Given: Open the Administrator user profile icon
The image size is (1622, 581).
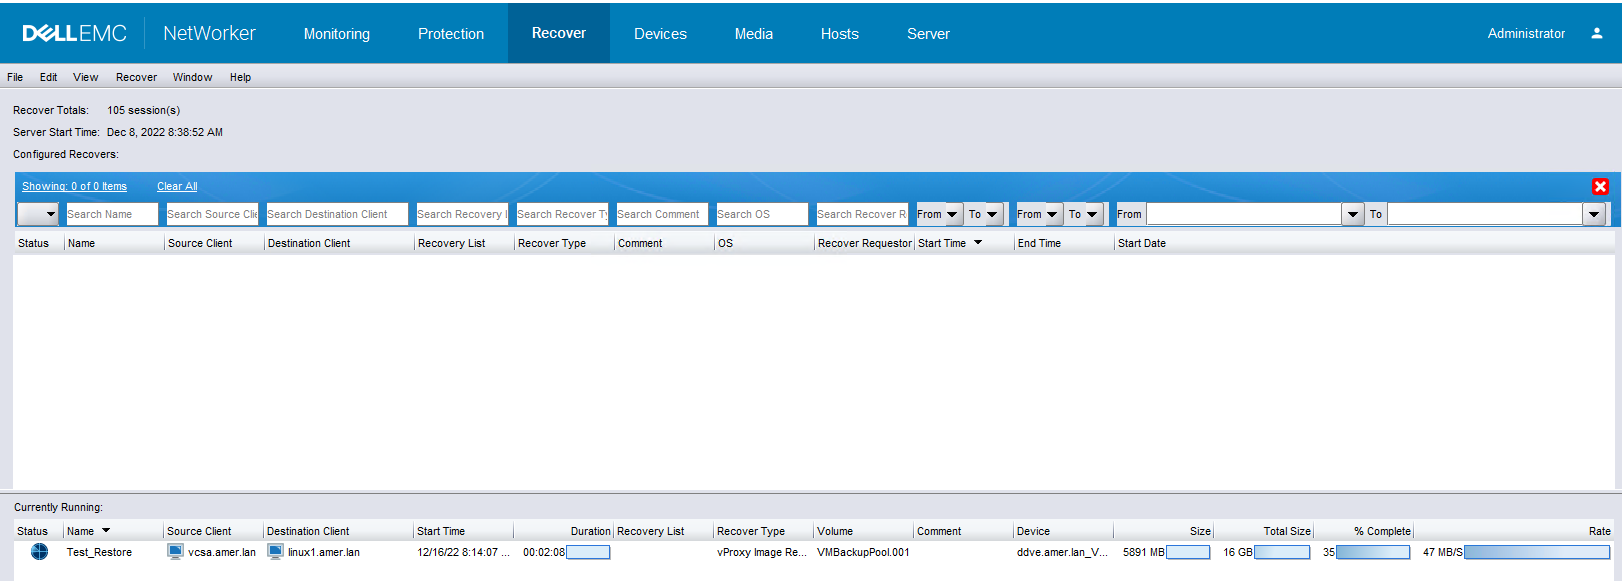Looking at the screenshot, I should [x=1597, y=33].
